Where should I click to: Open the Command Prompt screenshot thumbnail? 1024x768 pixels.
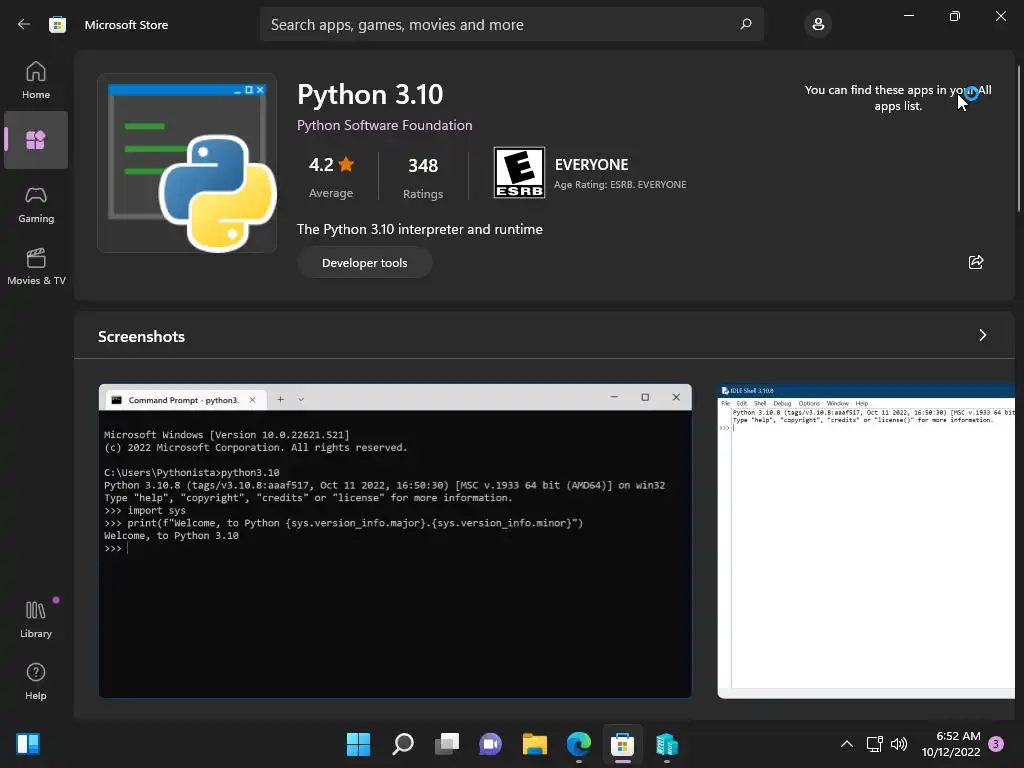pyautogui.click(x=395, y=541)
